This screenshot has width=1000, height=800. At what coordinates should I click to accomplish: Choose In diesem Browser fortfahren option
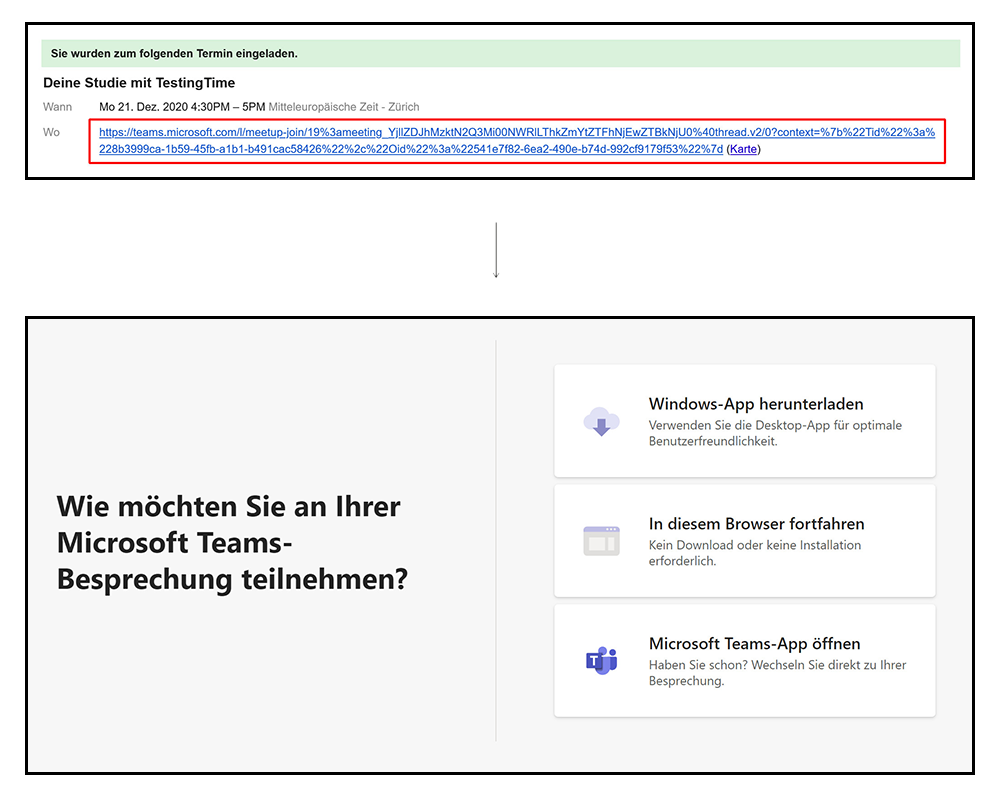[744, 541]
